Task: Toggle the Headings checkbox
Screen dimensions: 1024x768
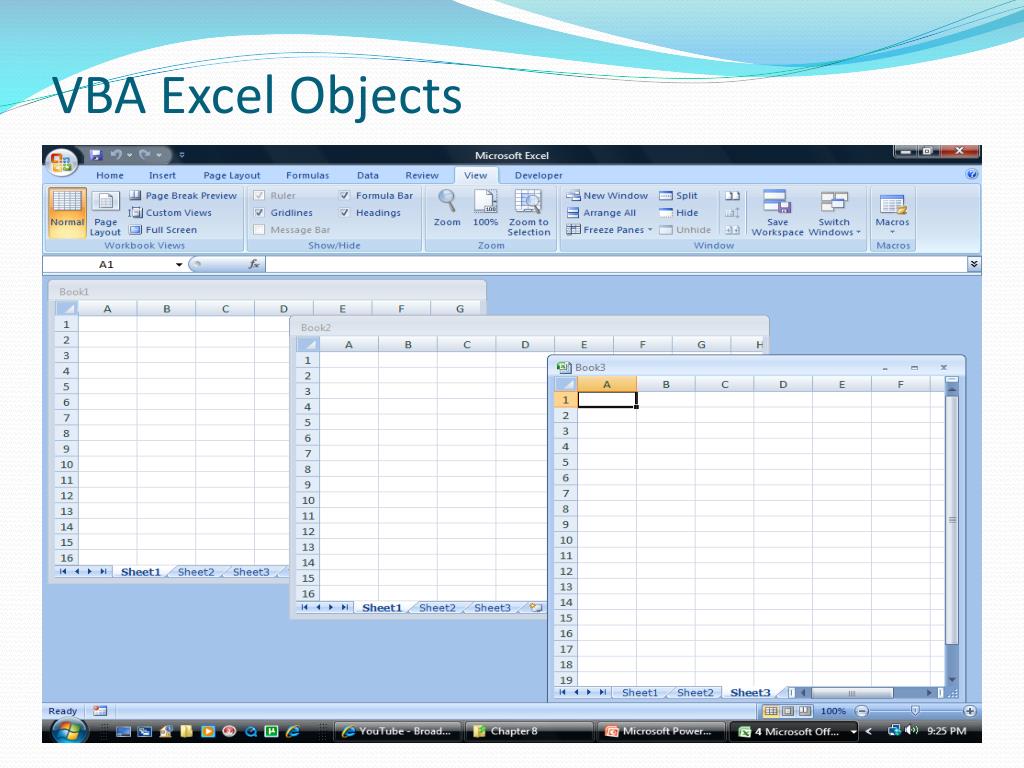Action: tap(345, 213)
